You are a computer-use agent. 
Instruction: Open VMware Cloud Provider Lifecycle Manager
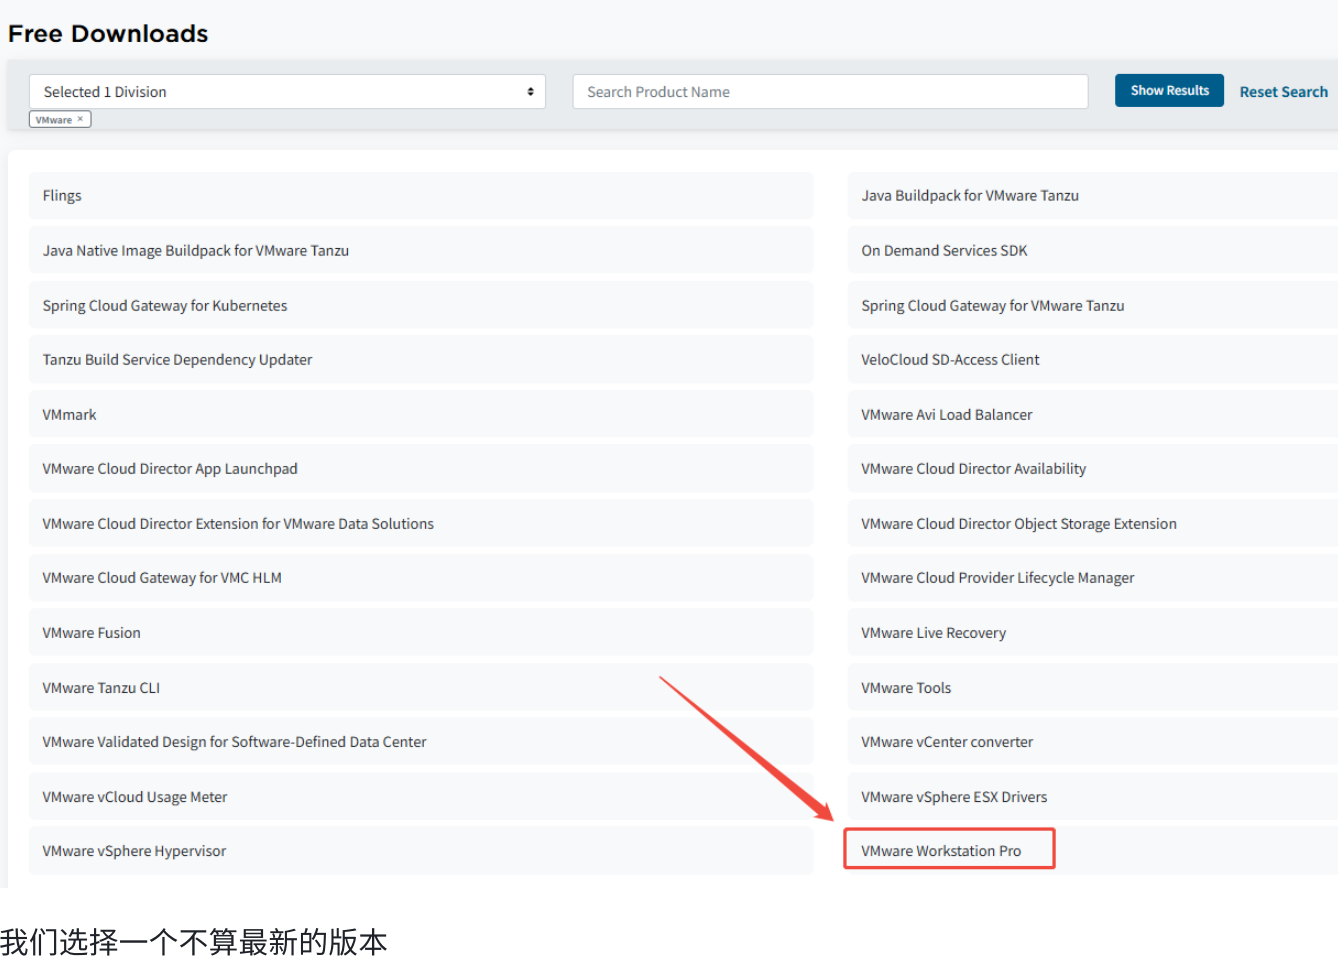coord(1093,578)
